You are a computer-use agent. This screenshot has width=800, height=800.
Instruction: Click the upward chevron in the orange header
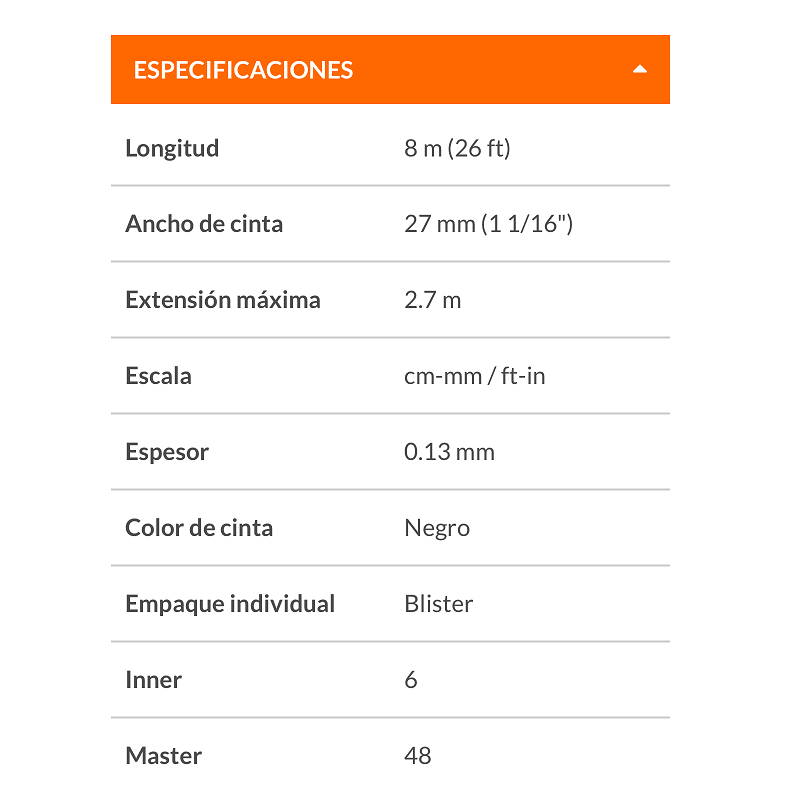[x=641, y=69]
